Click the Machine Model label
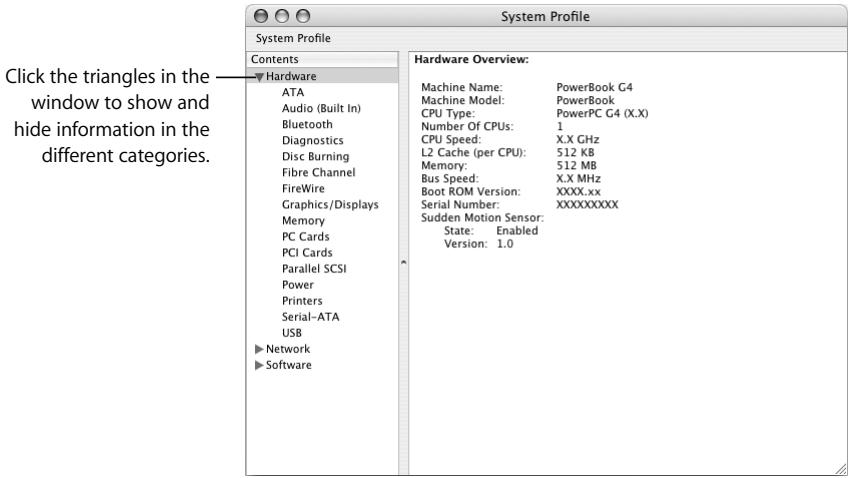 point(462,100)
